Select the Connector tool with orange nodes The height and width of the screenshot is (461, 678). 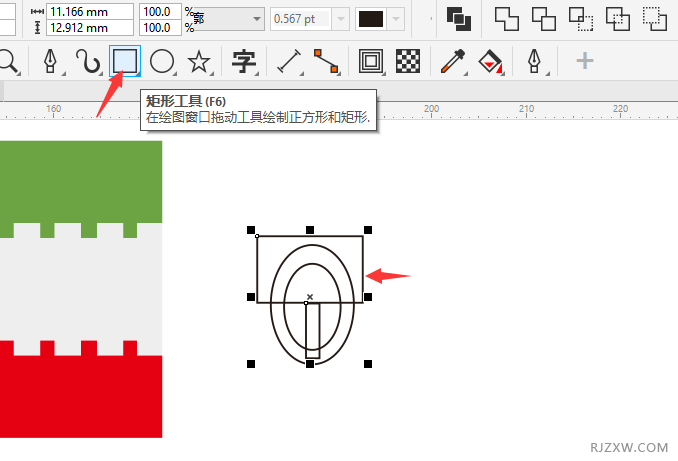(x=326, y=61)
